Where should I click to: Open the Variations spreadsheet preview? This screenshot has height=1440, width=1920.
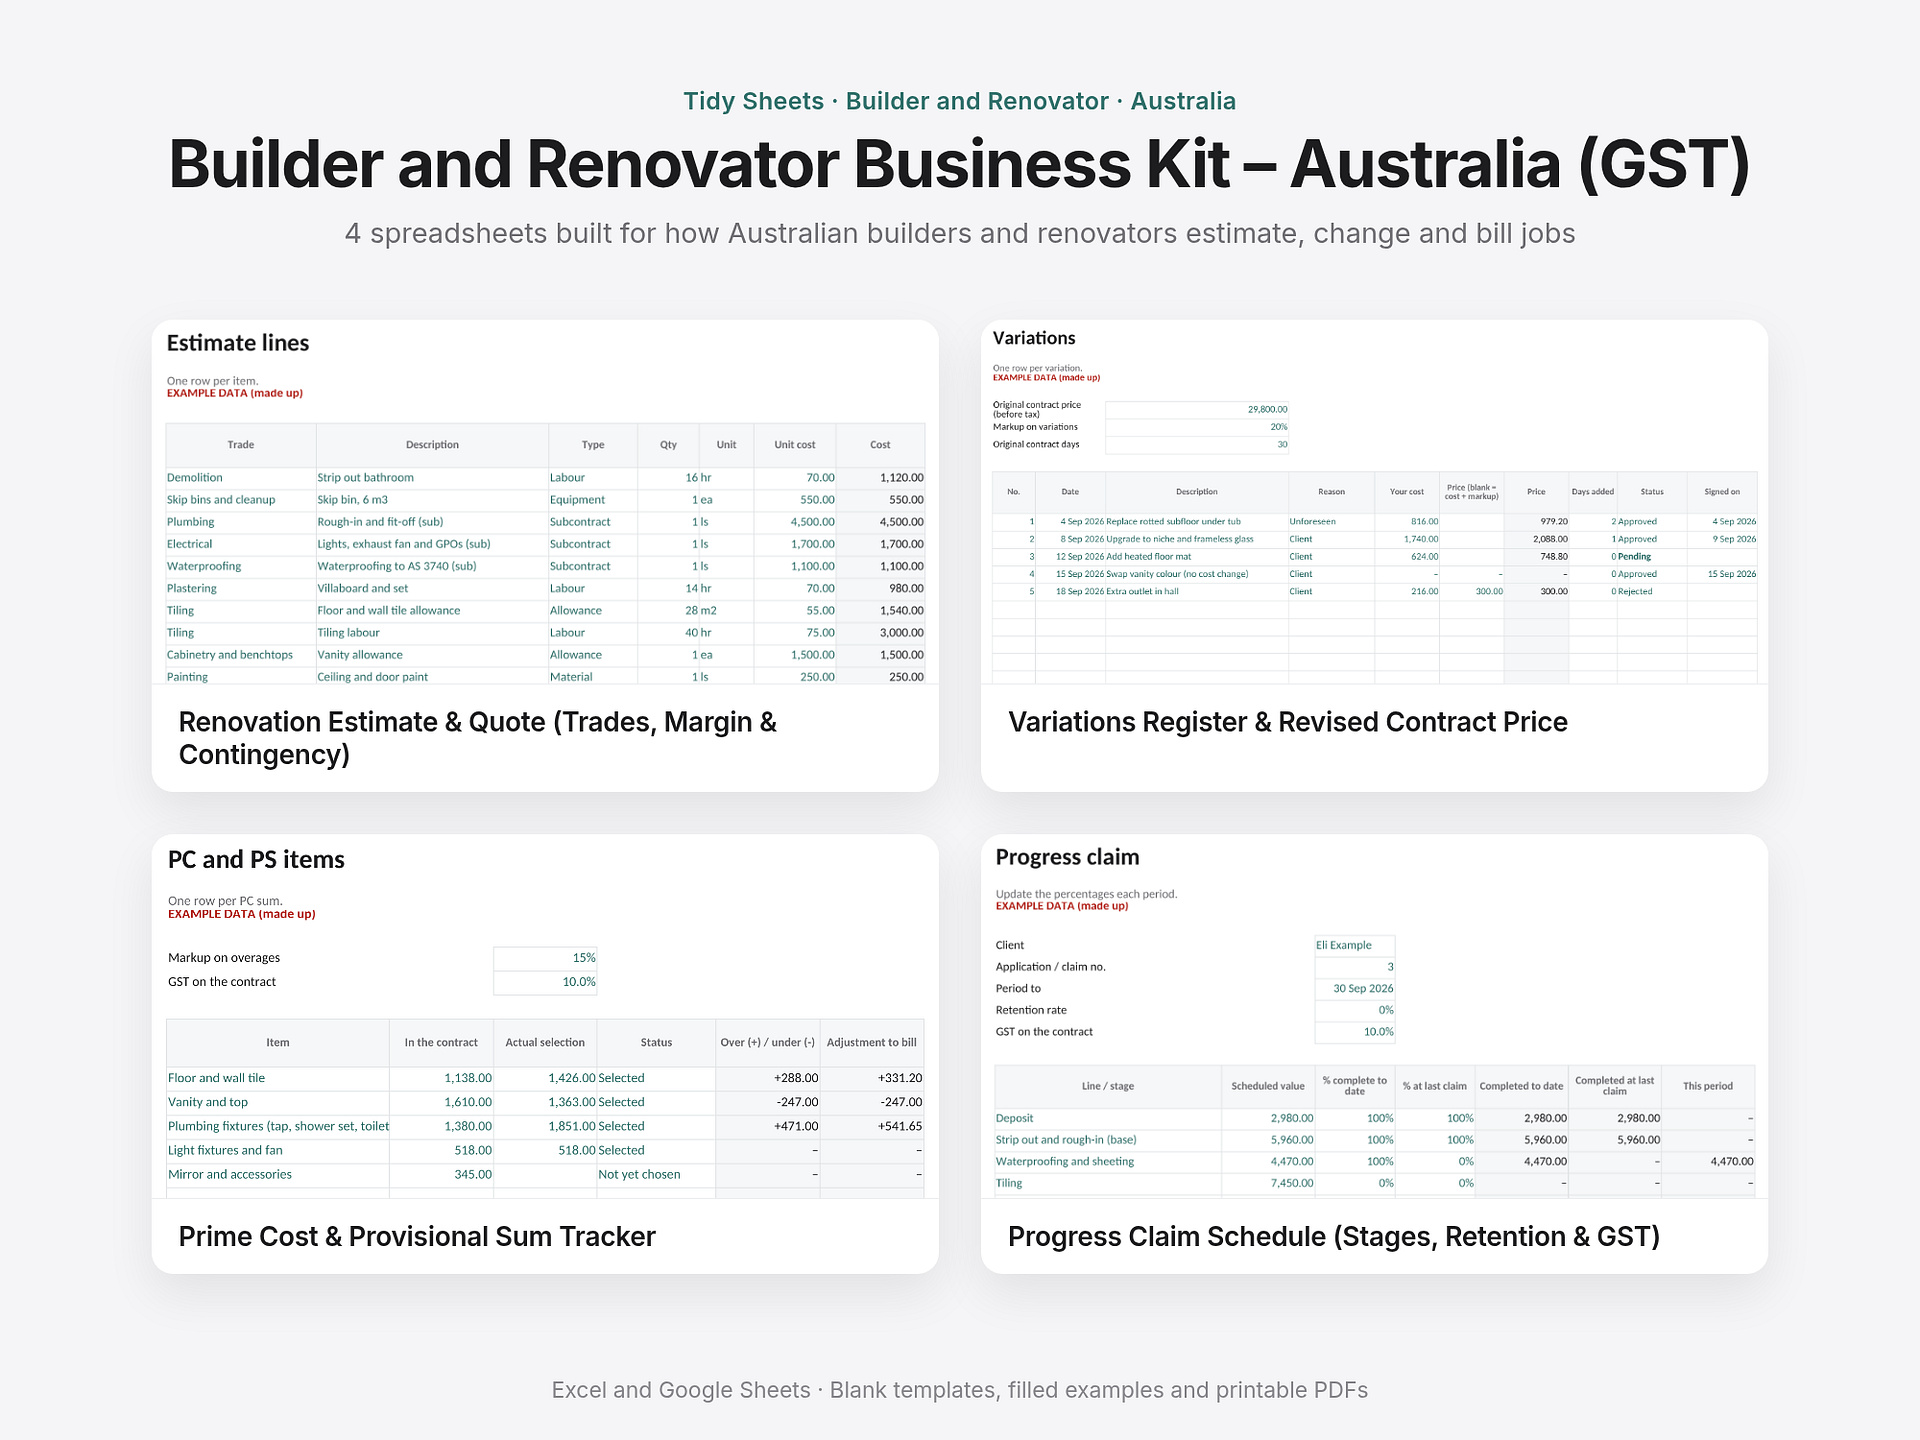[x=1374, y=502]
